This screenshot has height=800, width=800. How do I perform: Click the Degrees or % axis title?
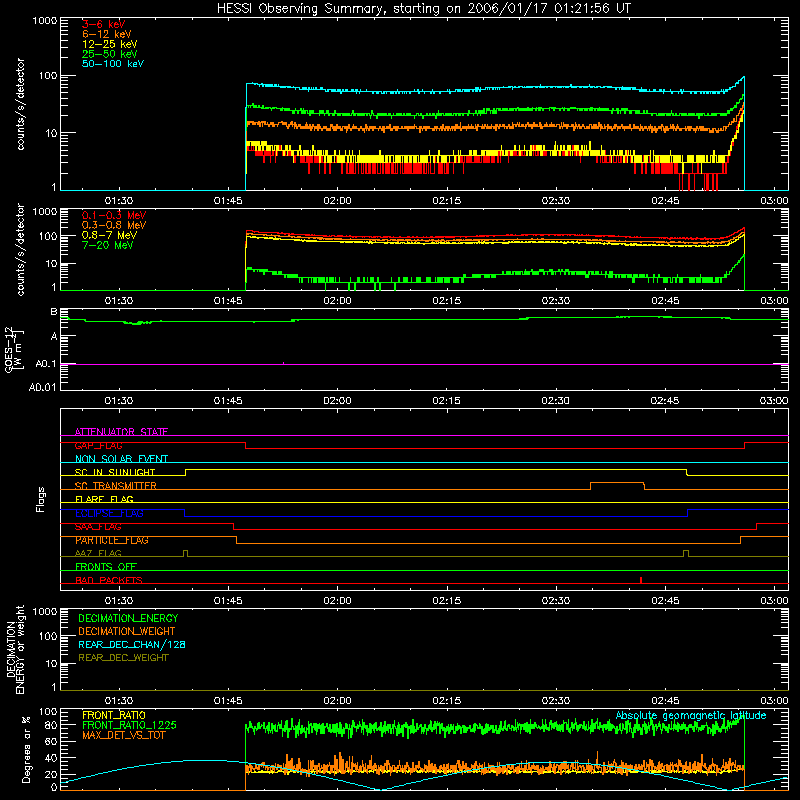(26, 749)
